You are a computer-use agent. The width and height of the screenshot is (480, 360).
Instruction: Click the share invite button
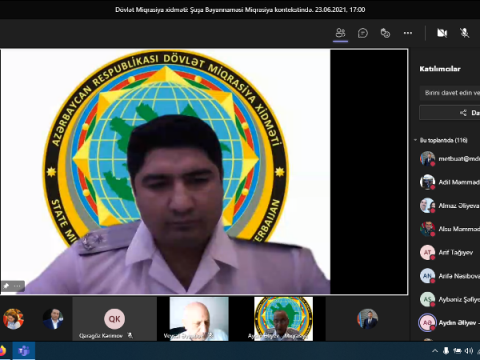click(x=450, y=113)
